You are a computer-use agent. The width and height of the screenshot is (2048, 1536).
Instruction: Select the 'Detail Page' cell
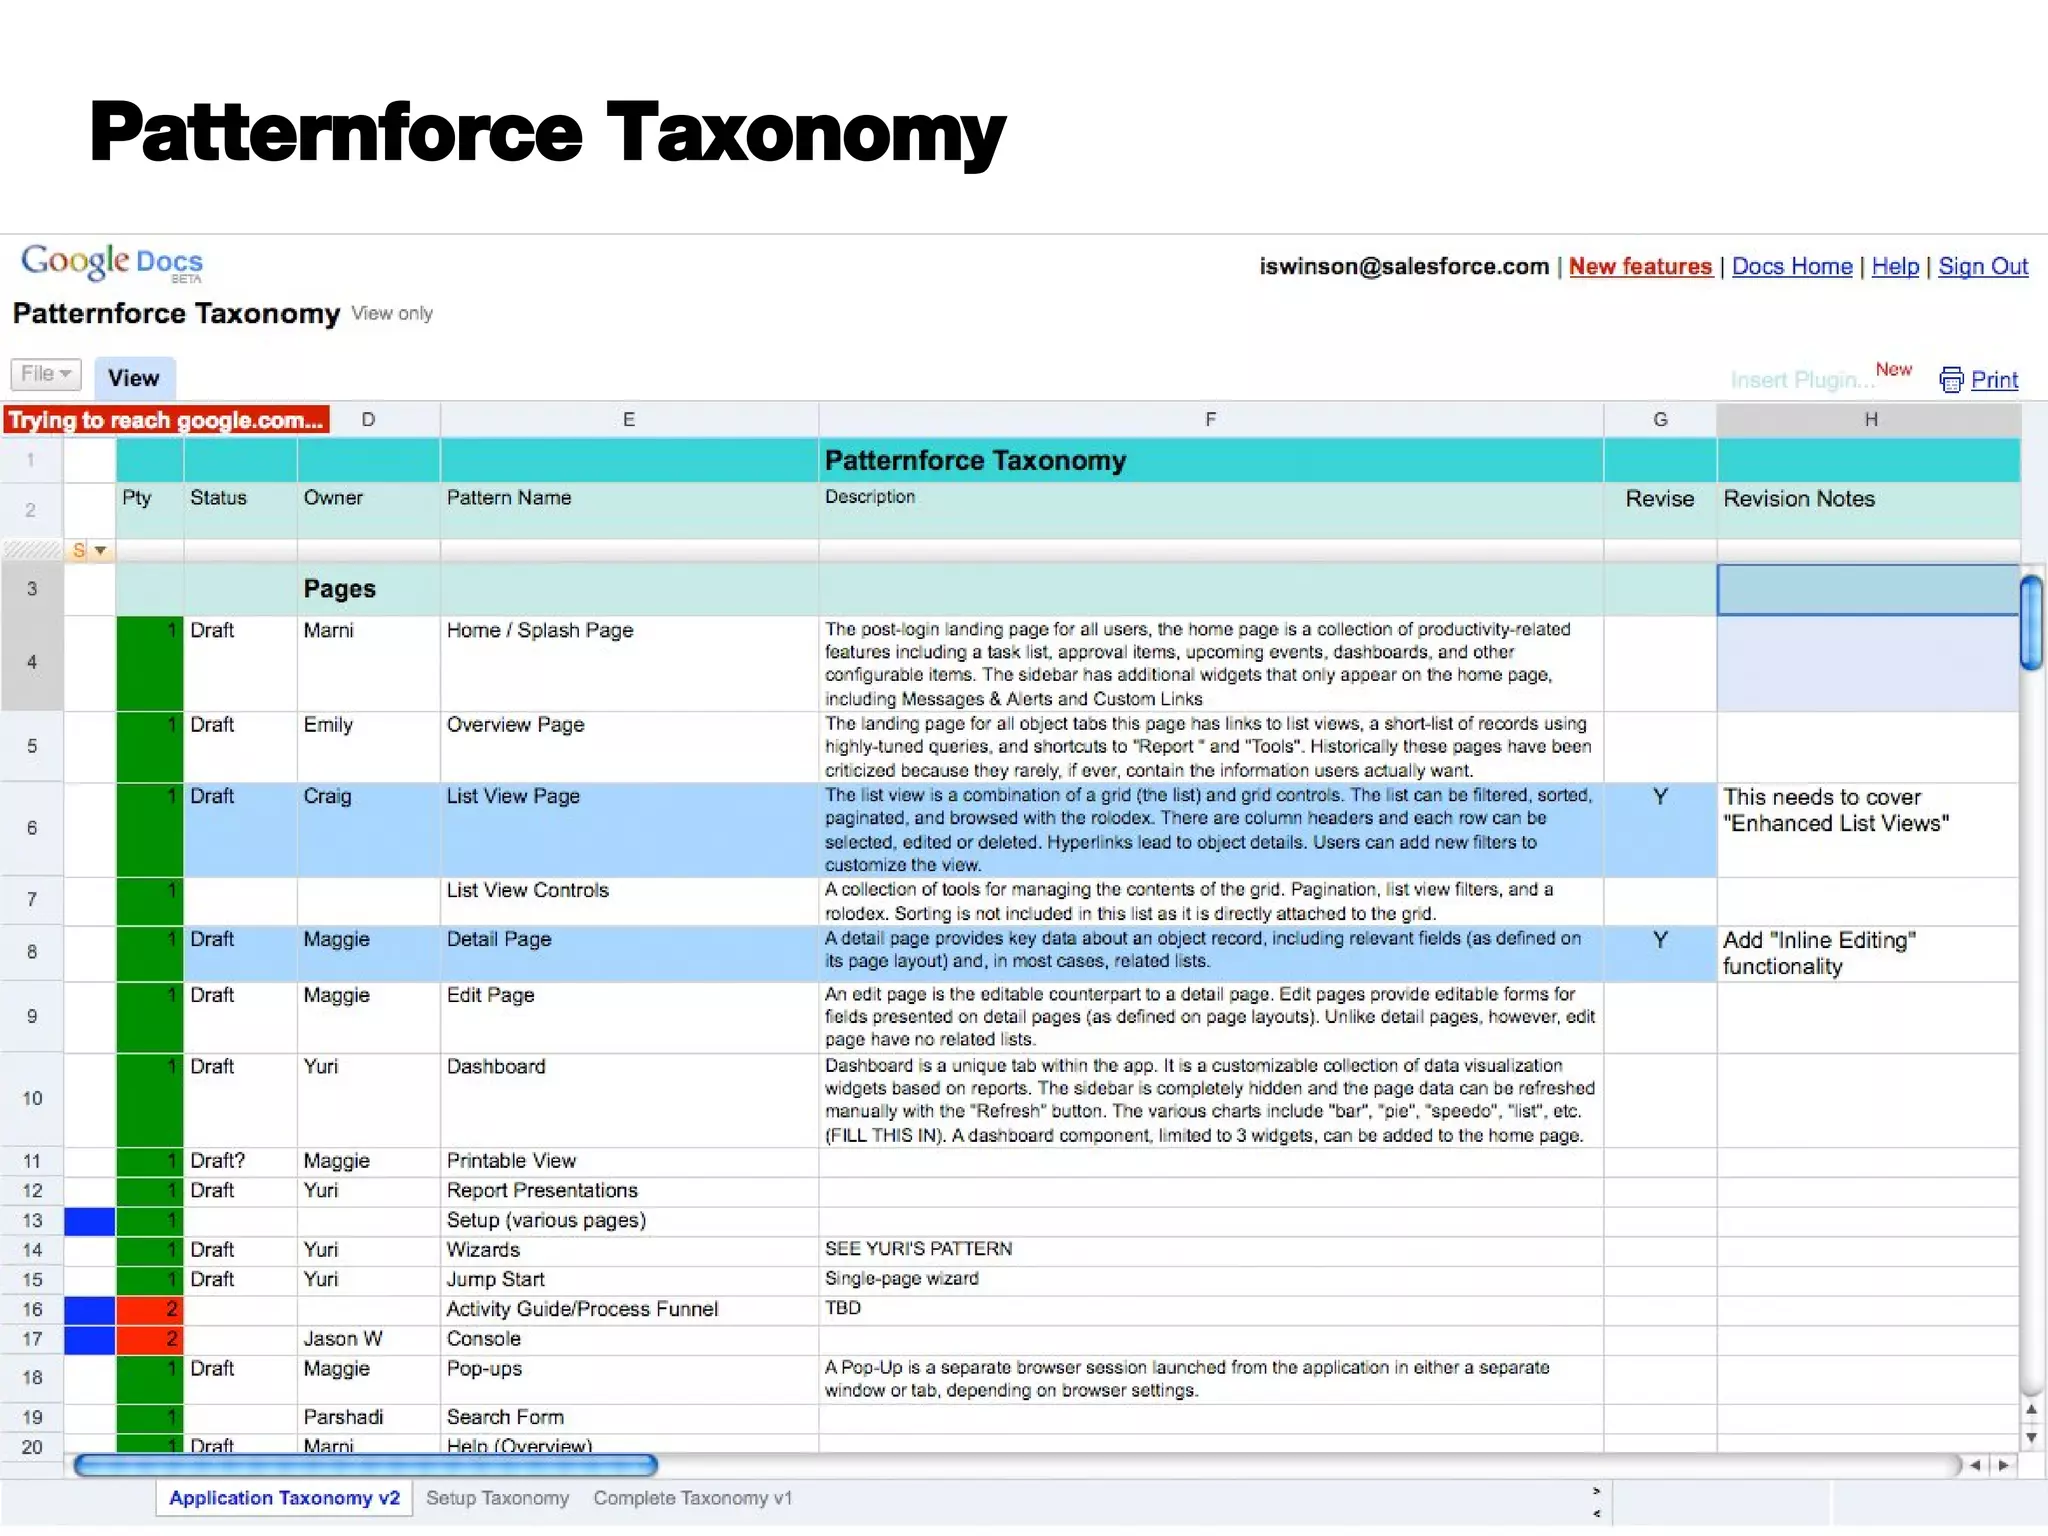[629, 954]
